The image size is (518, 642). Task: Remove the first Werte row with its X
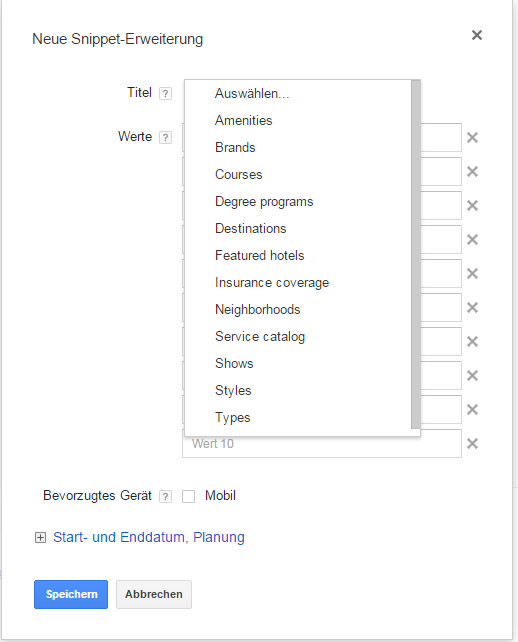(473, 138)
